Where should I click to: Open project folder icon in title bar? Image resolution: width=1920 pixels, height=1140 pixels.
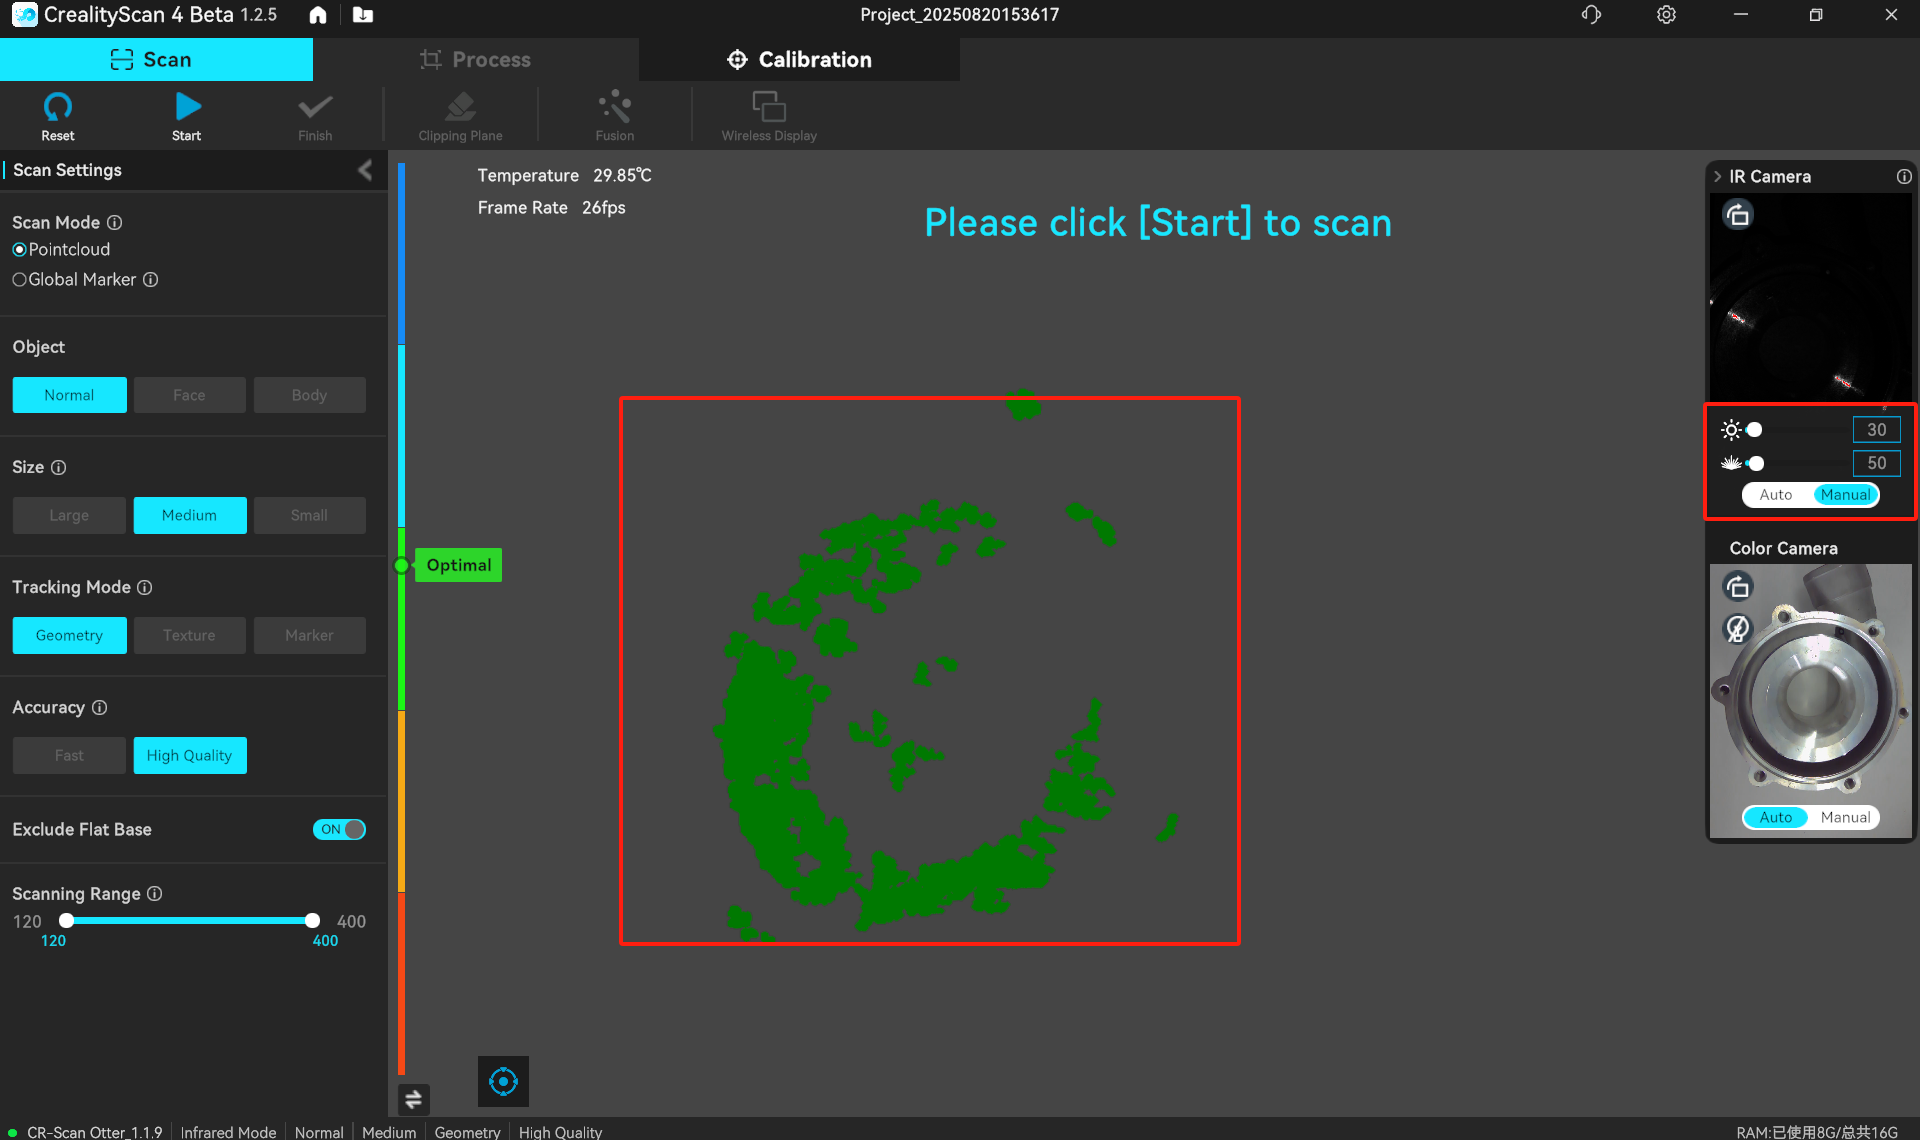(x=363, y=15)
